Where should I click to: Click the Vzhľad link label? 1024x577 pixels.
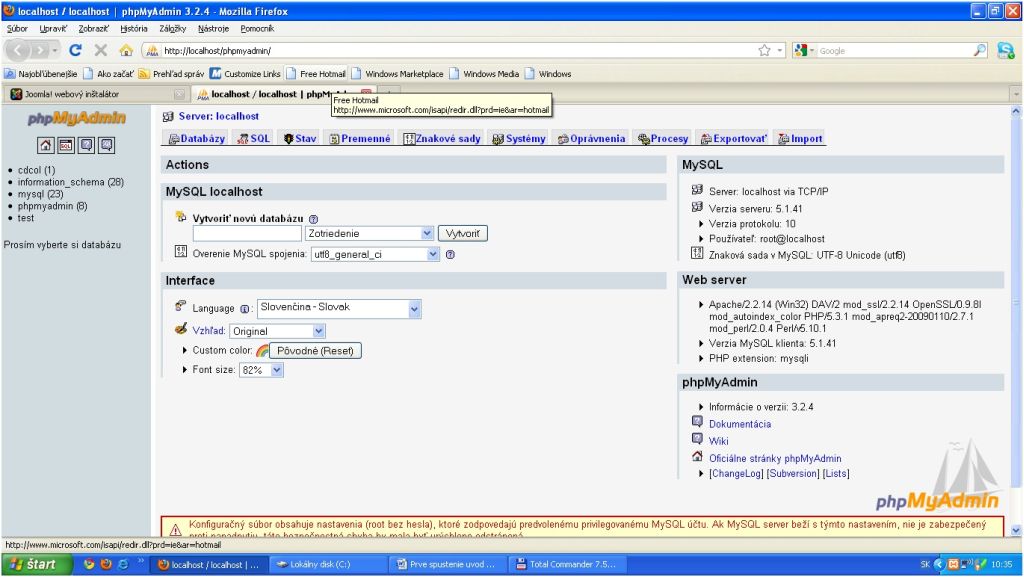pyautogui.click(x=208, y=331)
